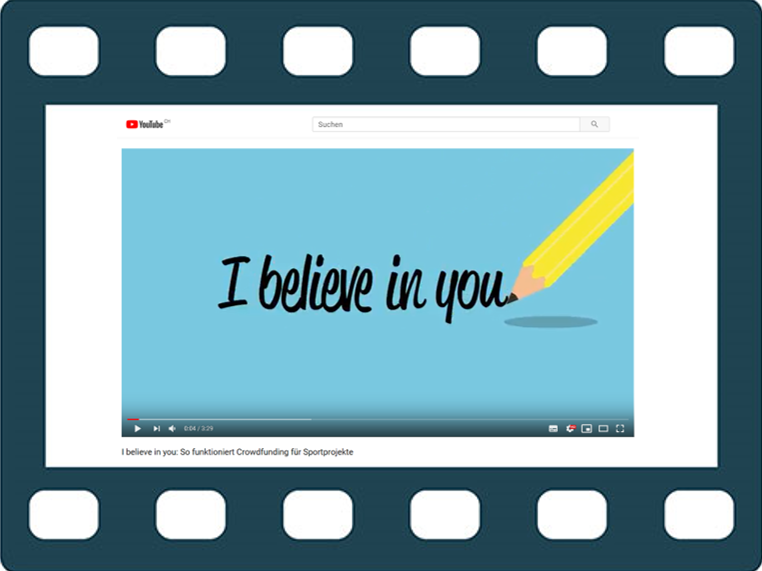
Task: Click the video title about Crowdfunding für Sportprojekte
Action: (237, 452)
